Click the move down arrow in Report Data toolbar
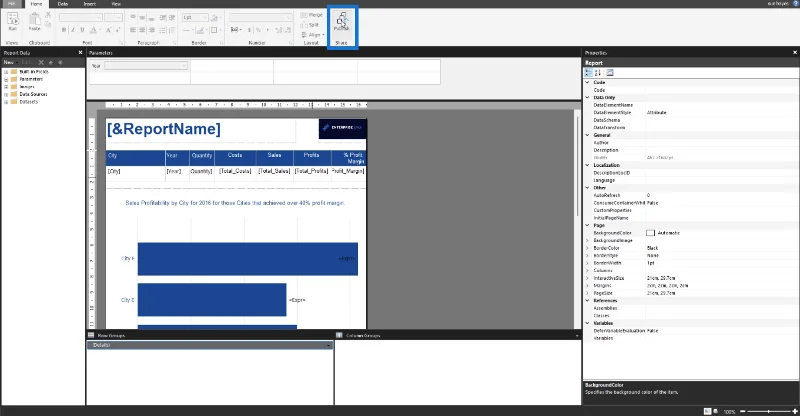 coord(60,62)
